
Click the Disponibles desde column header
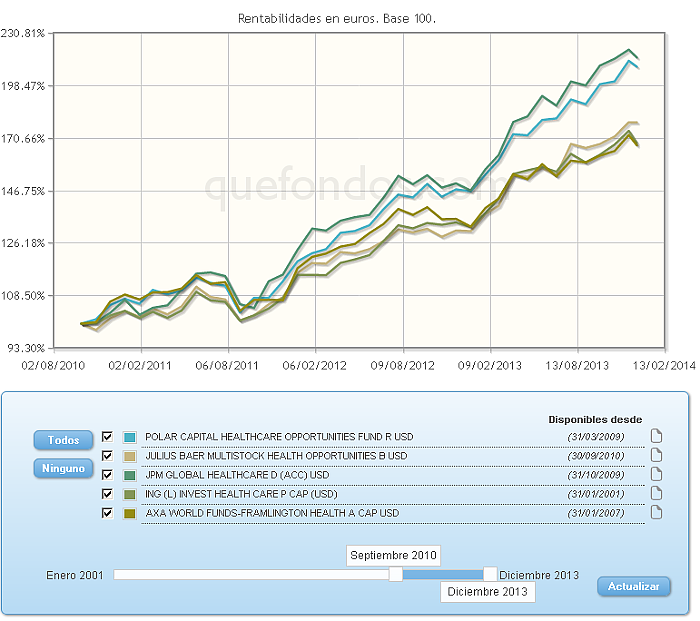click(595, 420)
